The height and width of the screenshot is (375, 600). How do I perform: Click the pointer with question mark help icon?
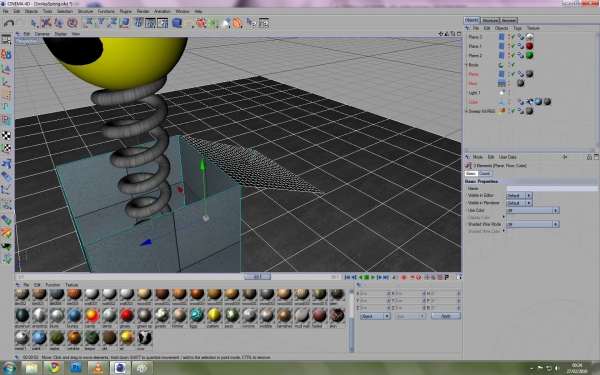coord(251,23)
